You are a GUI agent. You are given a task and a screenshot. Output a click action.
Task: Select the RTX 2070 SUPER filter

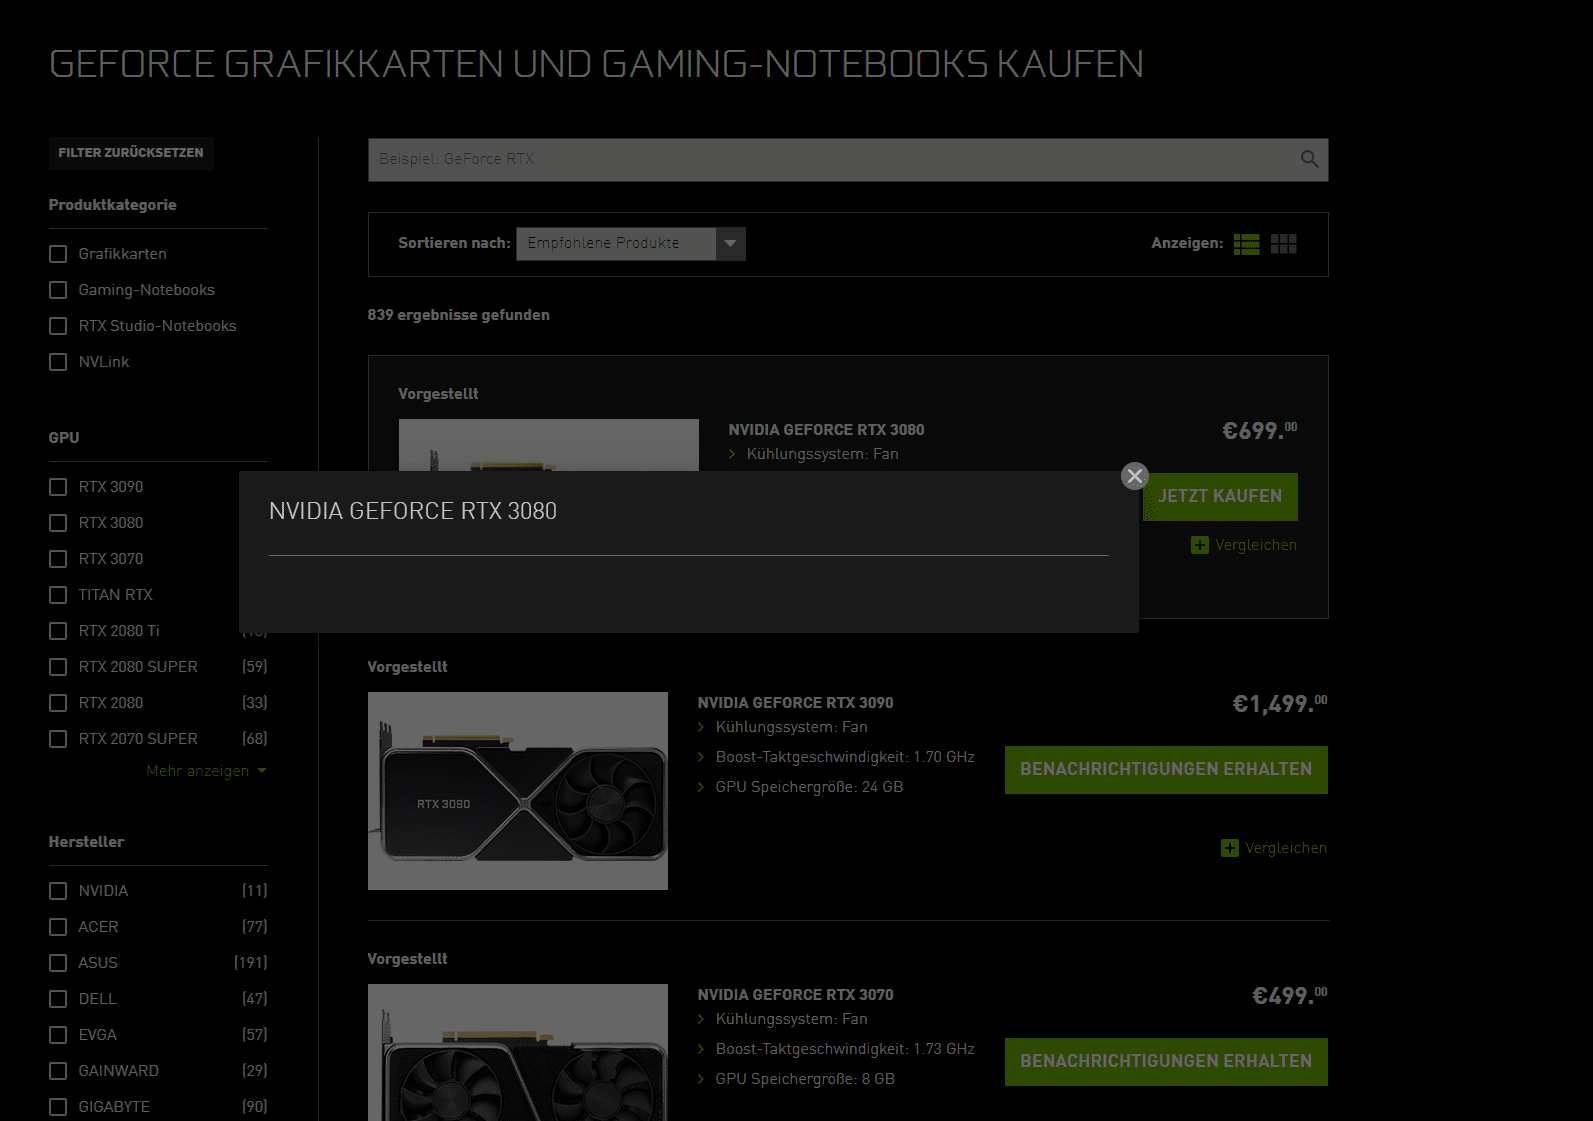(x=58, y=739)
